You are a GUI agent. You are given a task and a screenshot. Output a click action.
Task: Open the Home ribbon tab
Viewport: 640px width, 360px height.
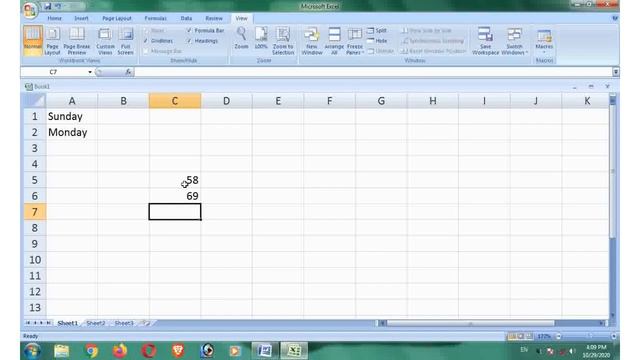[54, 18]
